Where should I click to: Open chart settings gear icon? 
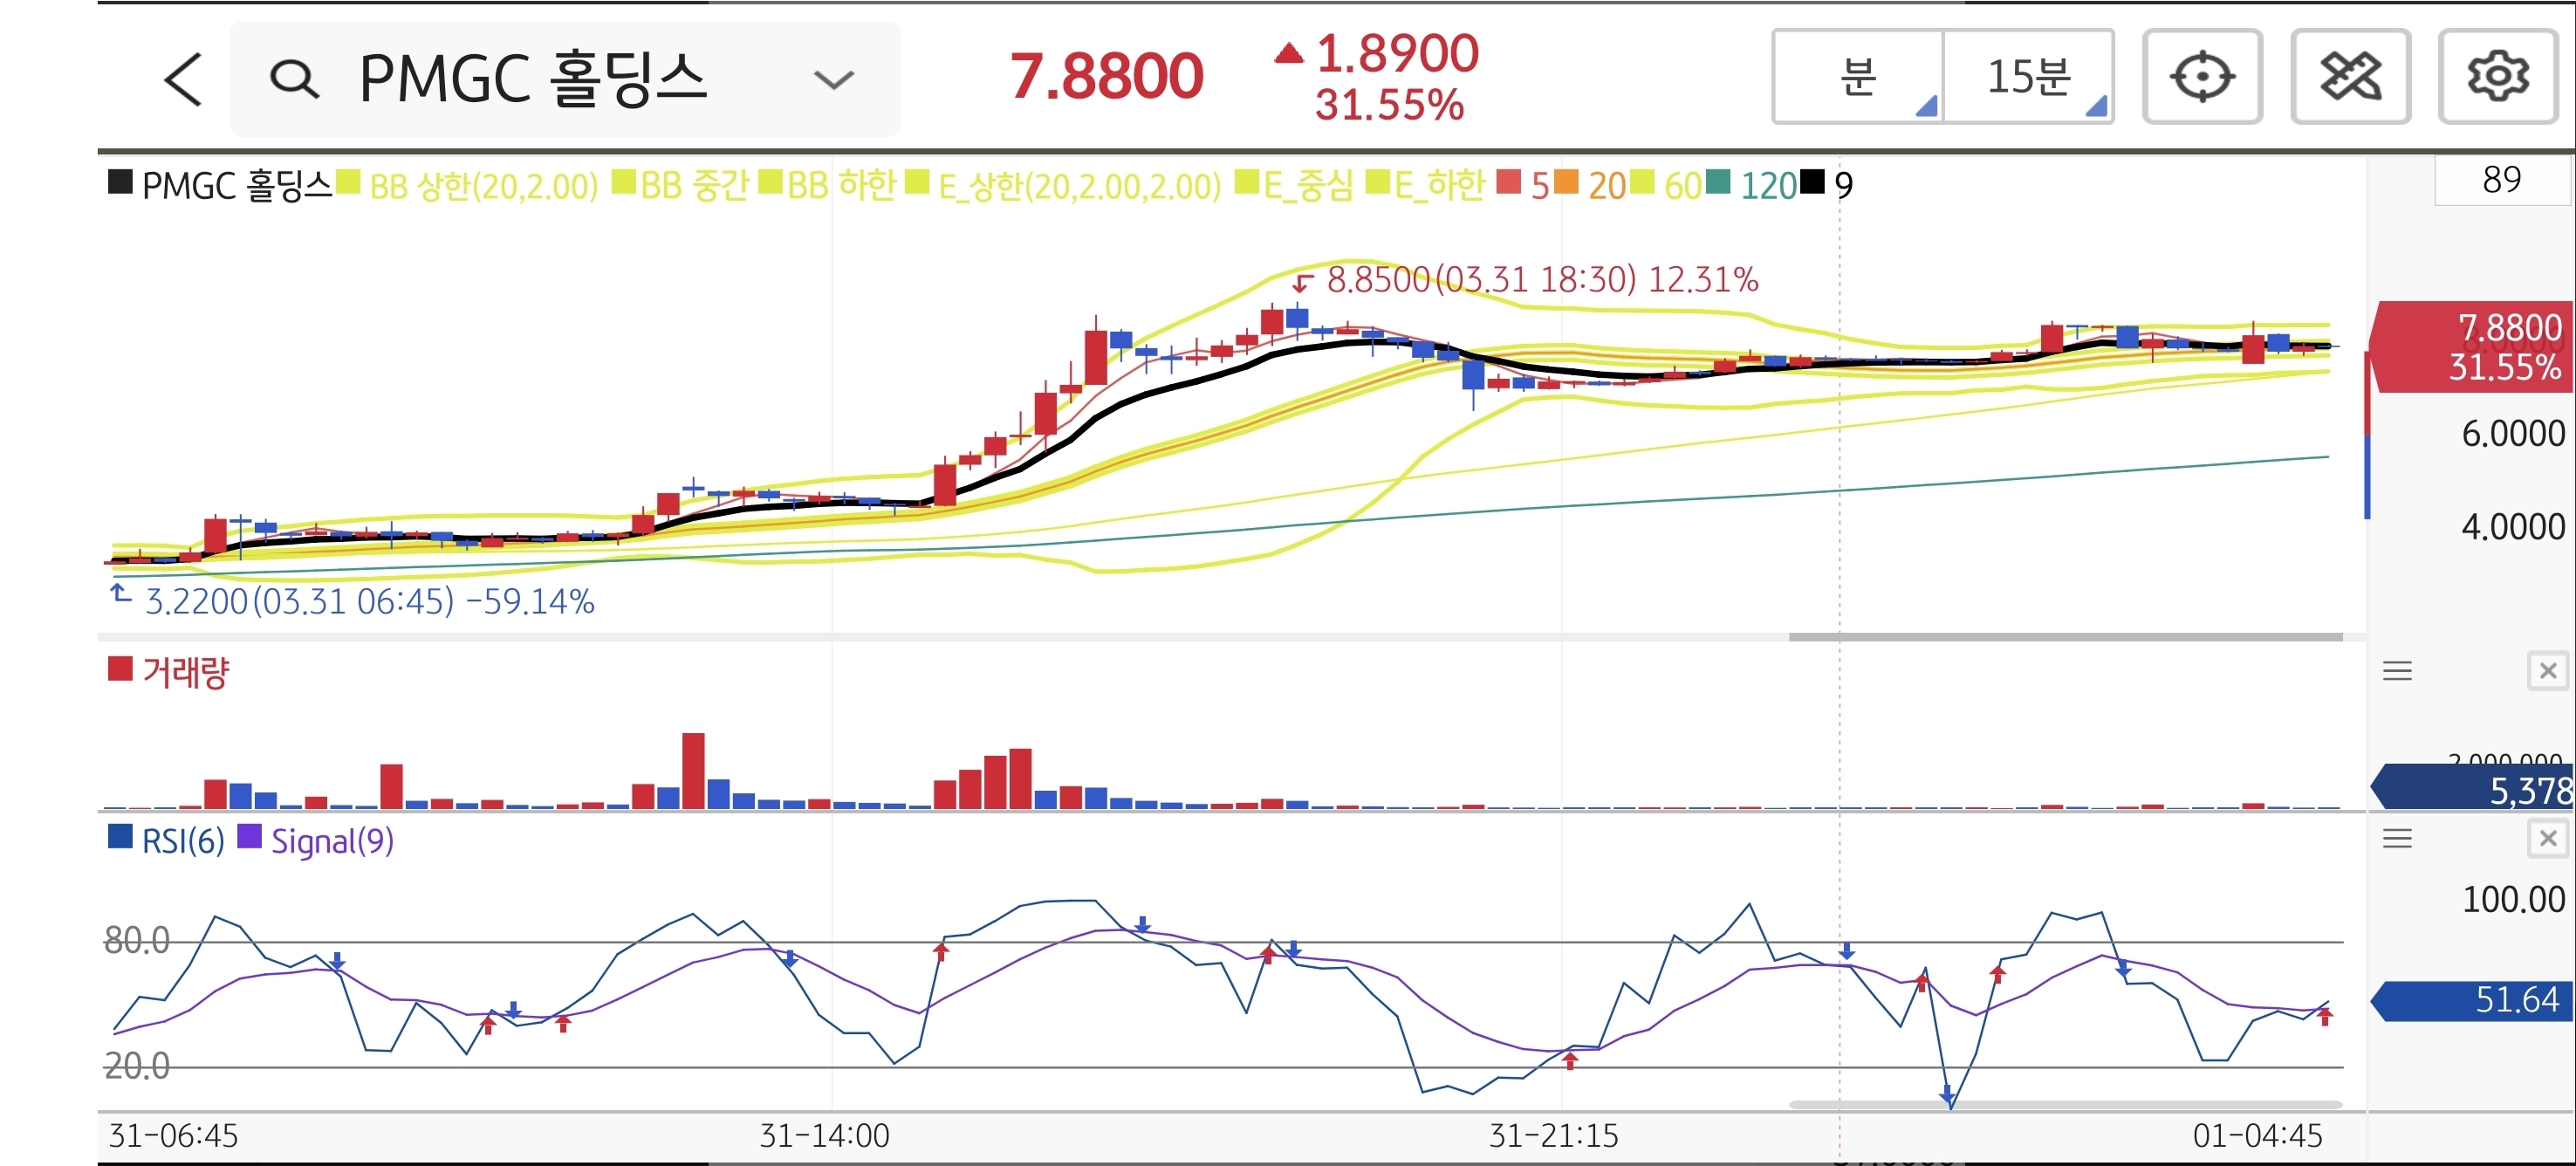pos(2497,77)
